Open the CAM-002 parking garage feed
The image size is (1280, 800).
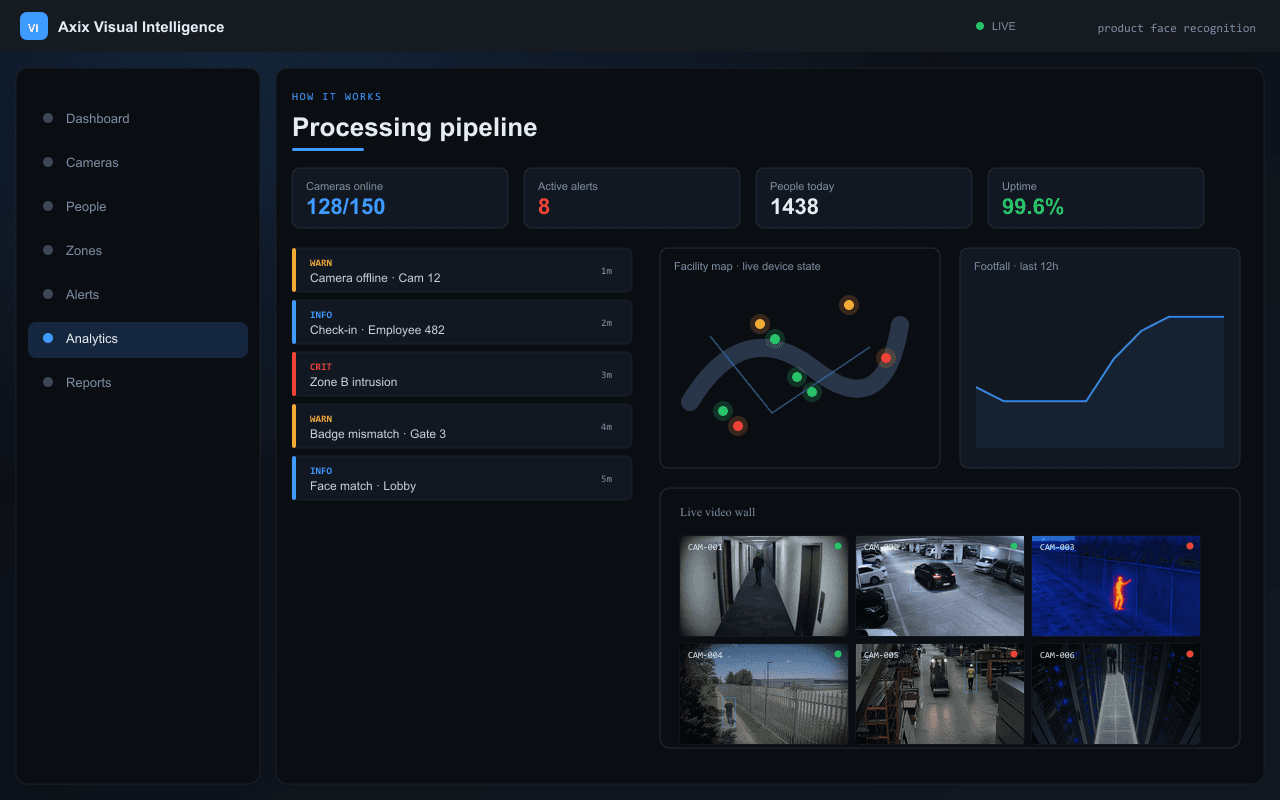coord(940,586)
